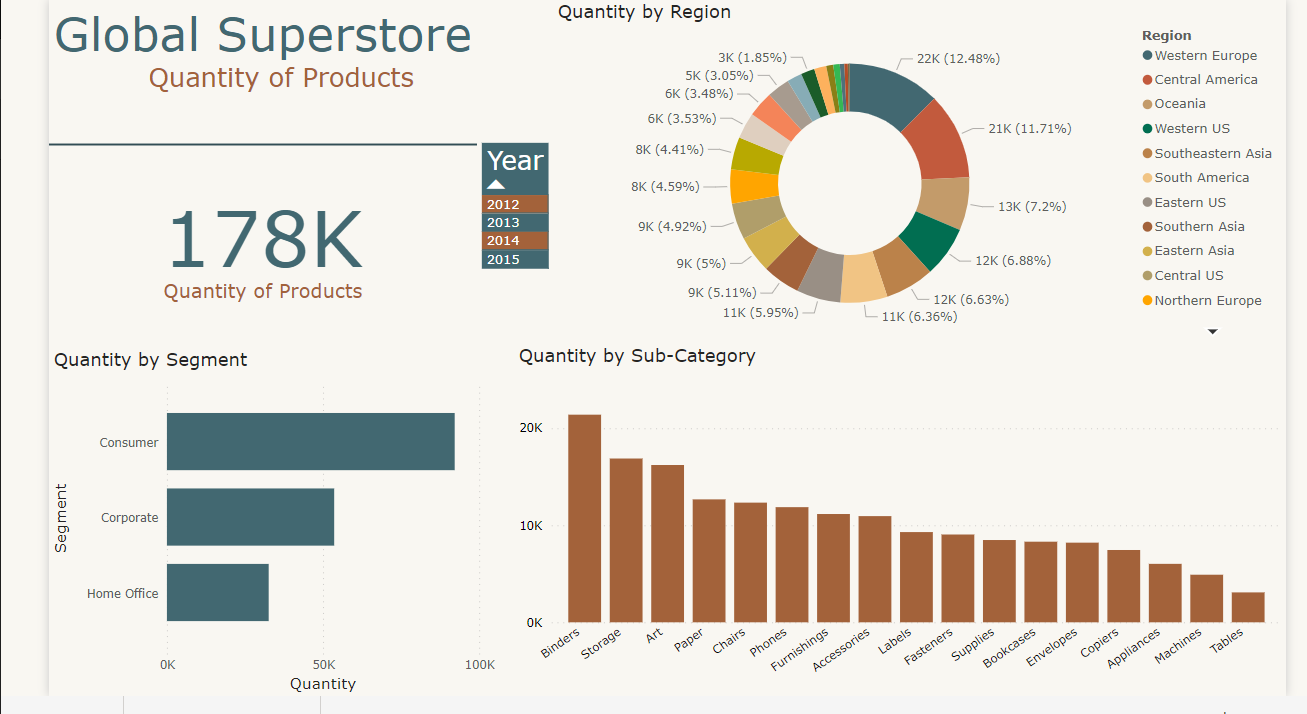Click the 6K (3.48%) donut label
Image resolution: width=1307 pixels, height=714 pixels.
click(699, 93)
